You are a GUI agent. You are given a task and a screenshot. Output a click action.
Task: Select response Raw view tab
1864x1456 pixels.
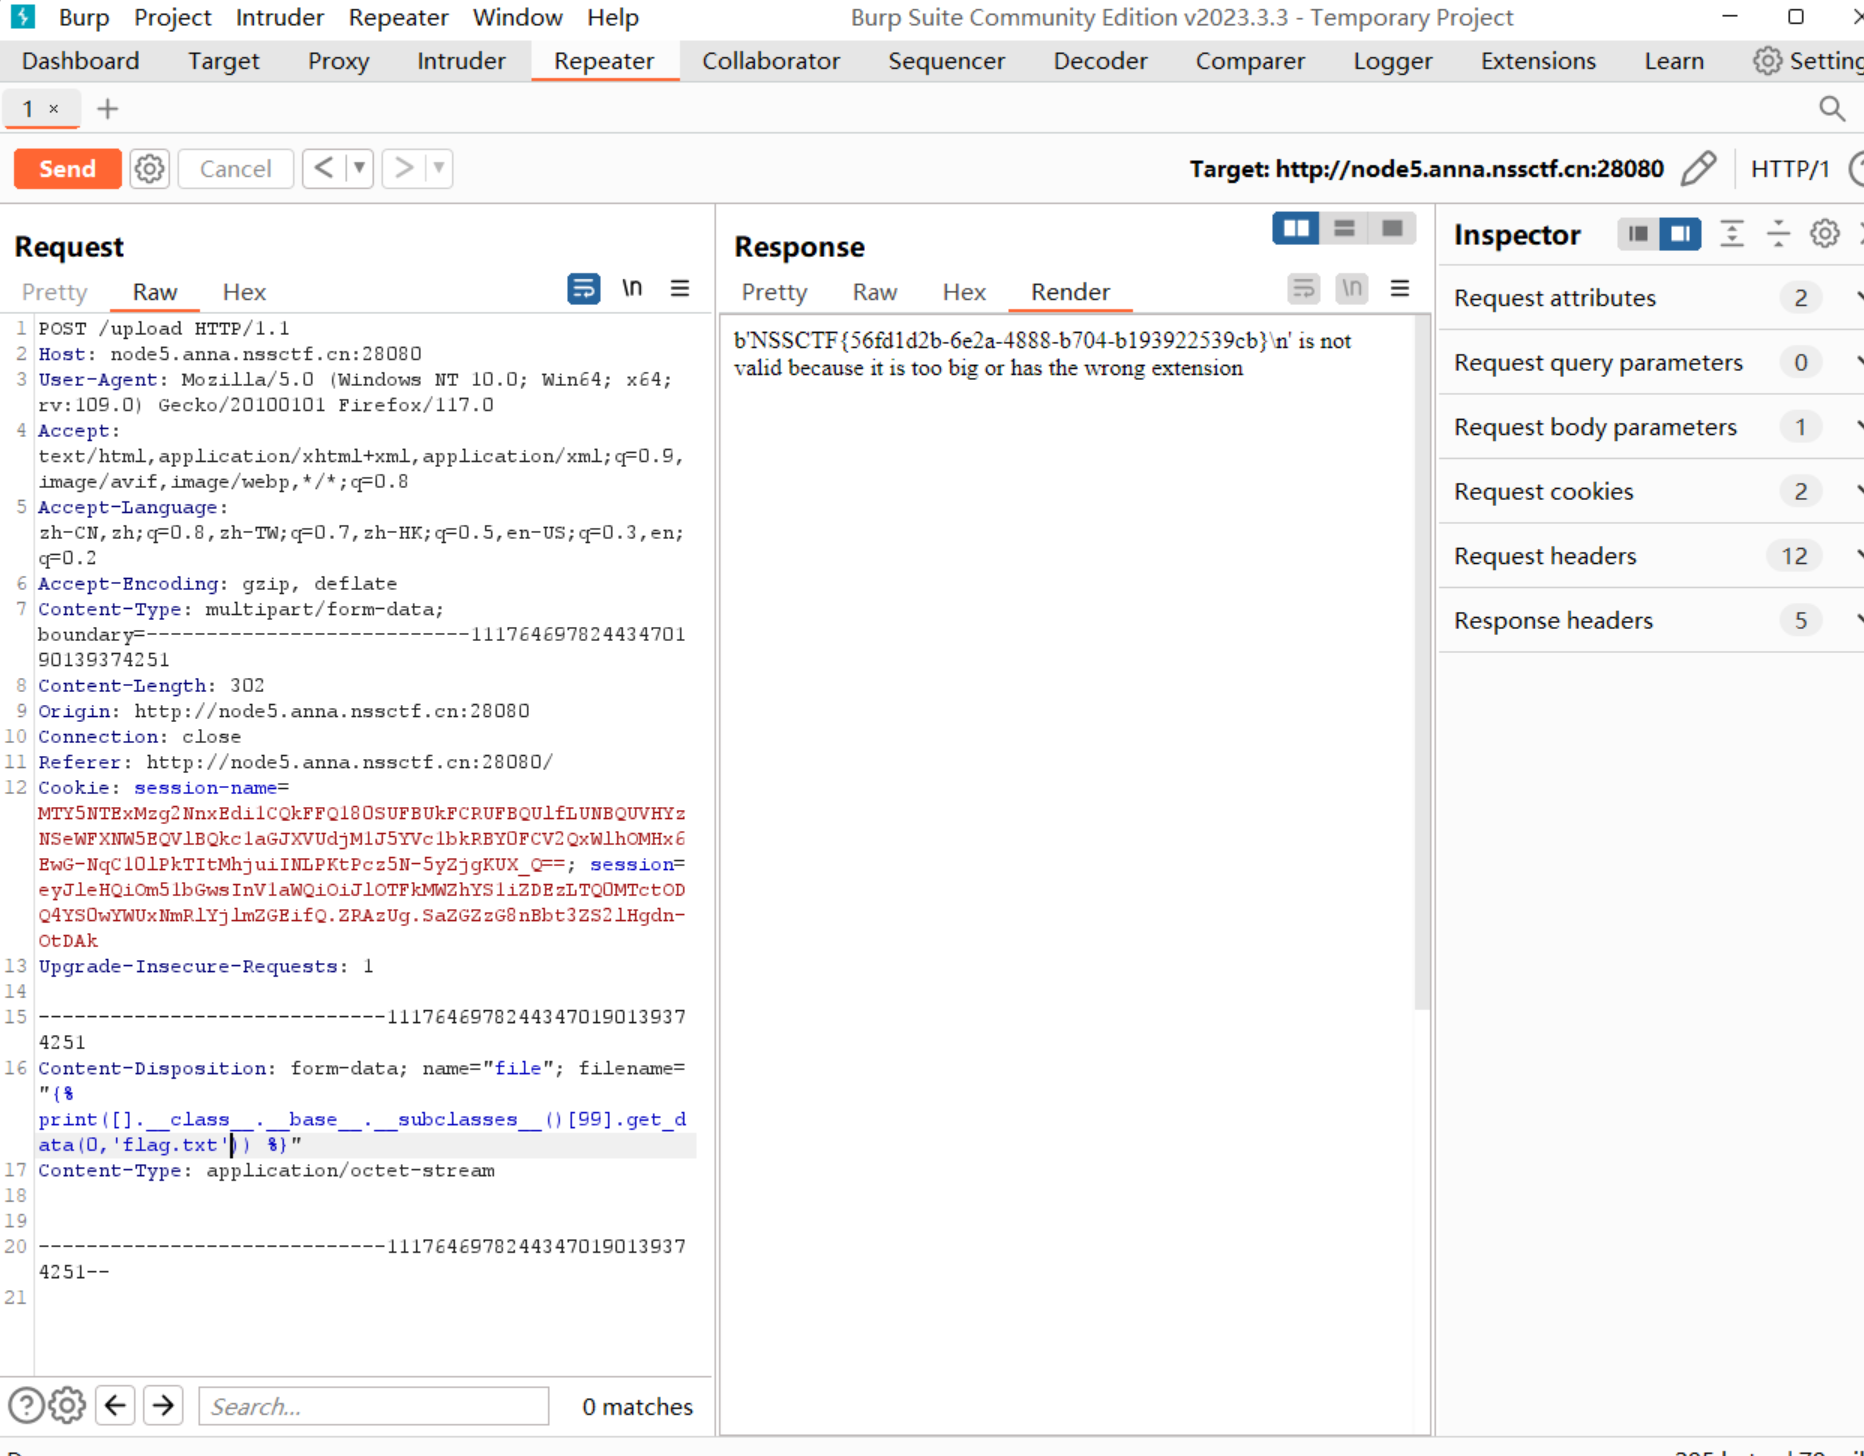874,292
